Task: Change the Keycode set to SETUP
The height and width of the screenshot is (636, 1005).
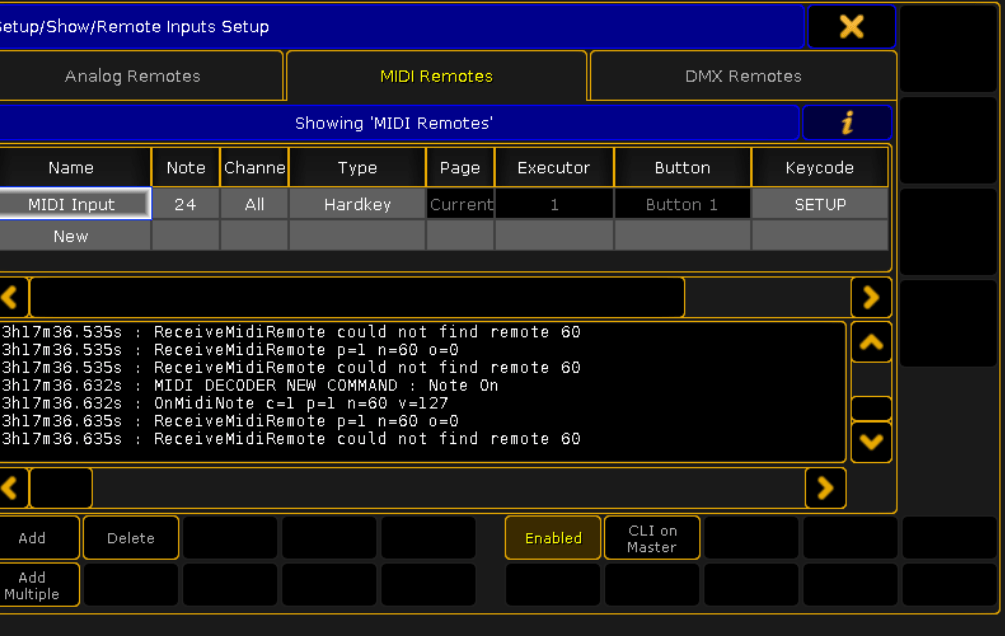Action: [x=819, y=204]
